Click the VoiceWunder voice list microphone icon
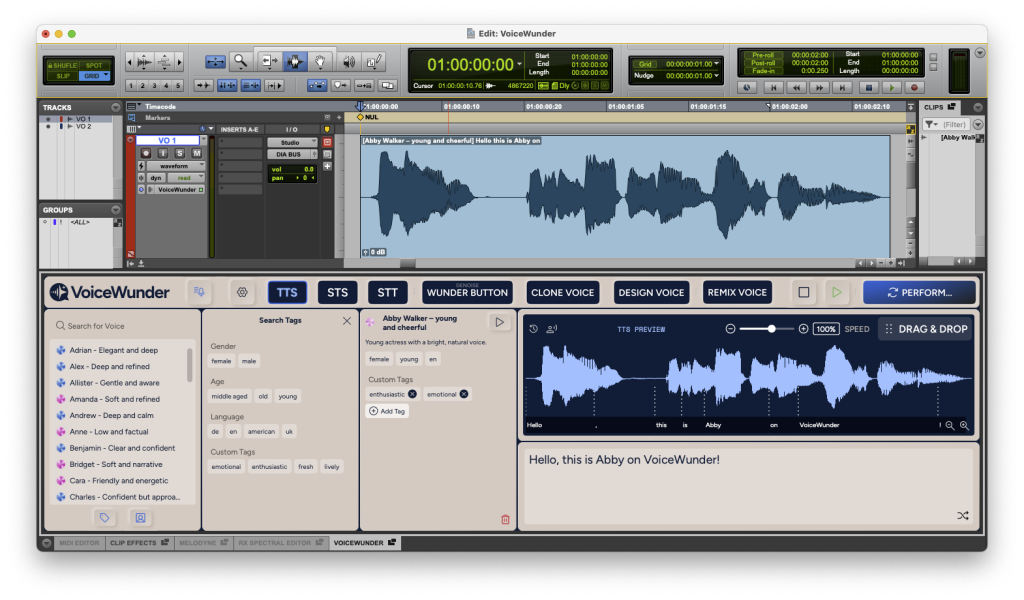The height and width of the screenshot is (600, 1024). [x=199, y=292]
